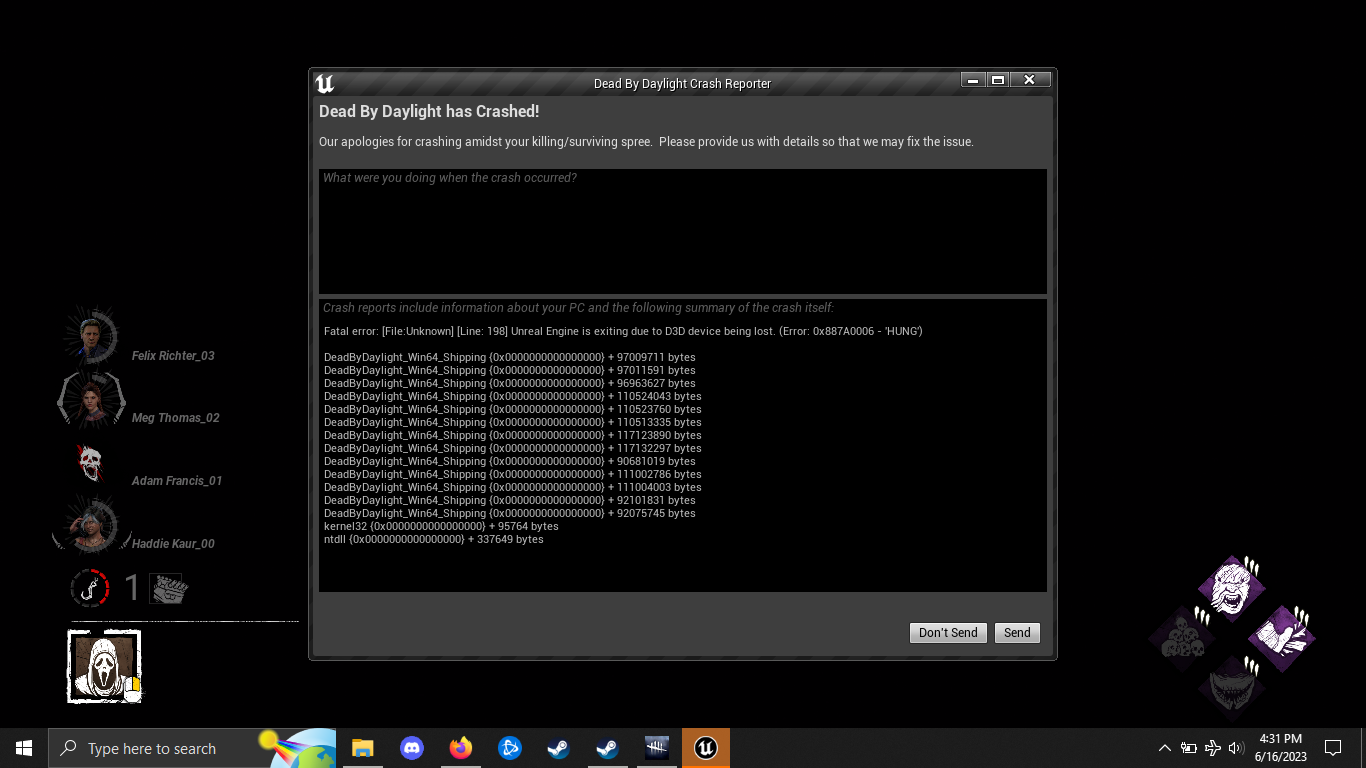Open File Explorer from the taskbar

click(x=363, y=748)
